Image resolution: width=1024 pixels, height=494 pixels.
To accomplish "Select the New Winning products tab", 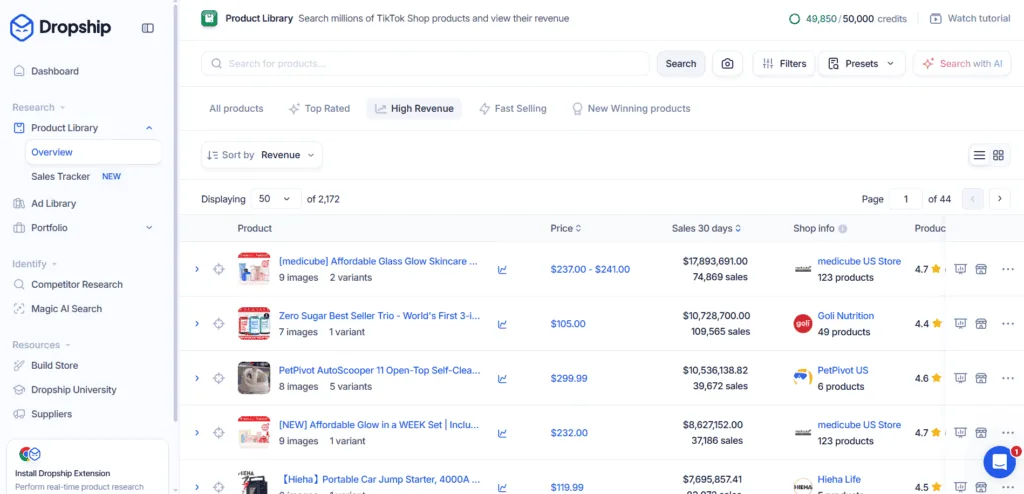I will [x=631, y=108].
